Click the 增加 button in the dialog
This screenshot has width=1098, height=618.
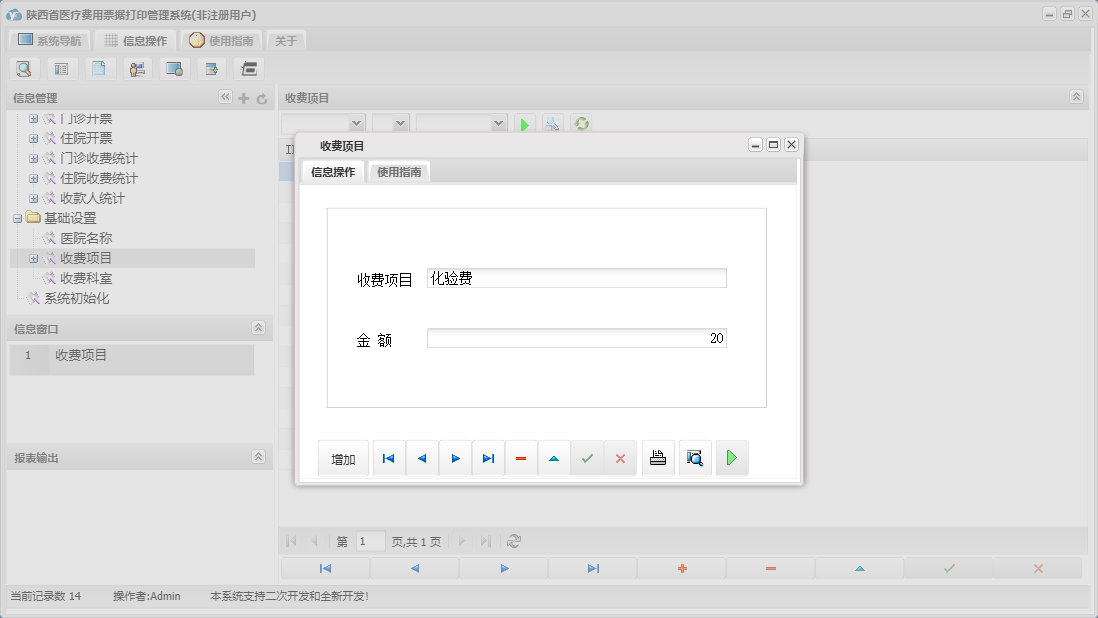coord(343,458)
